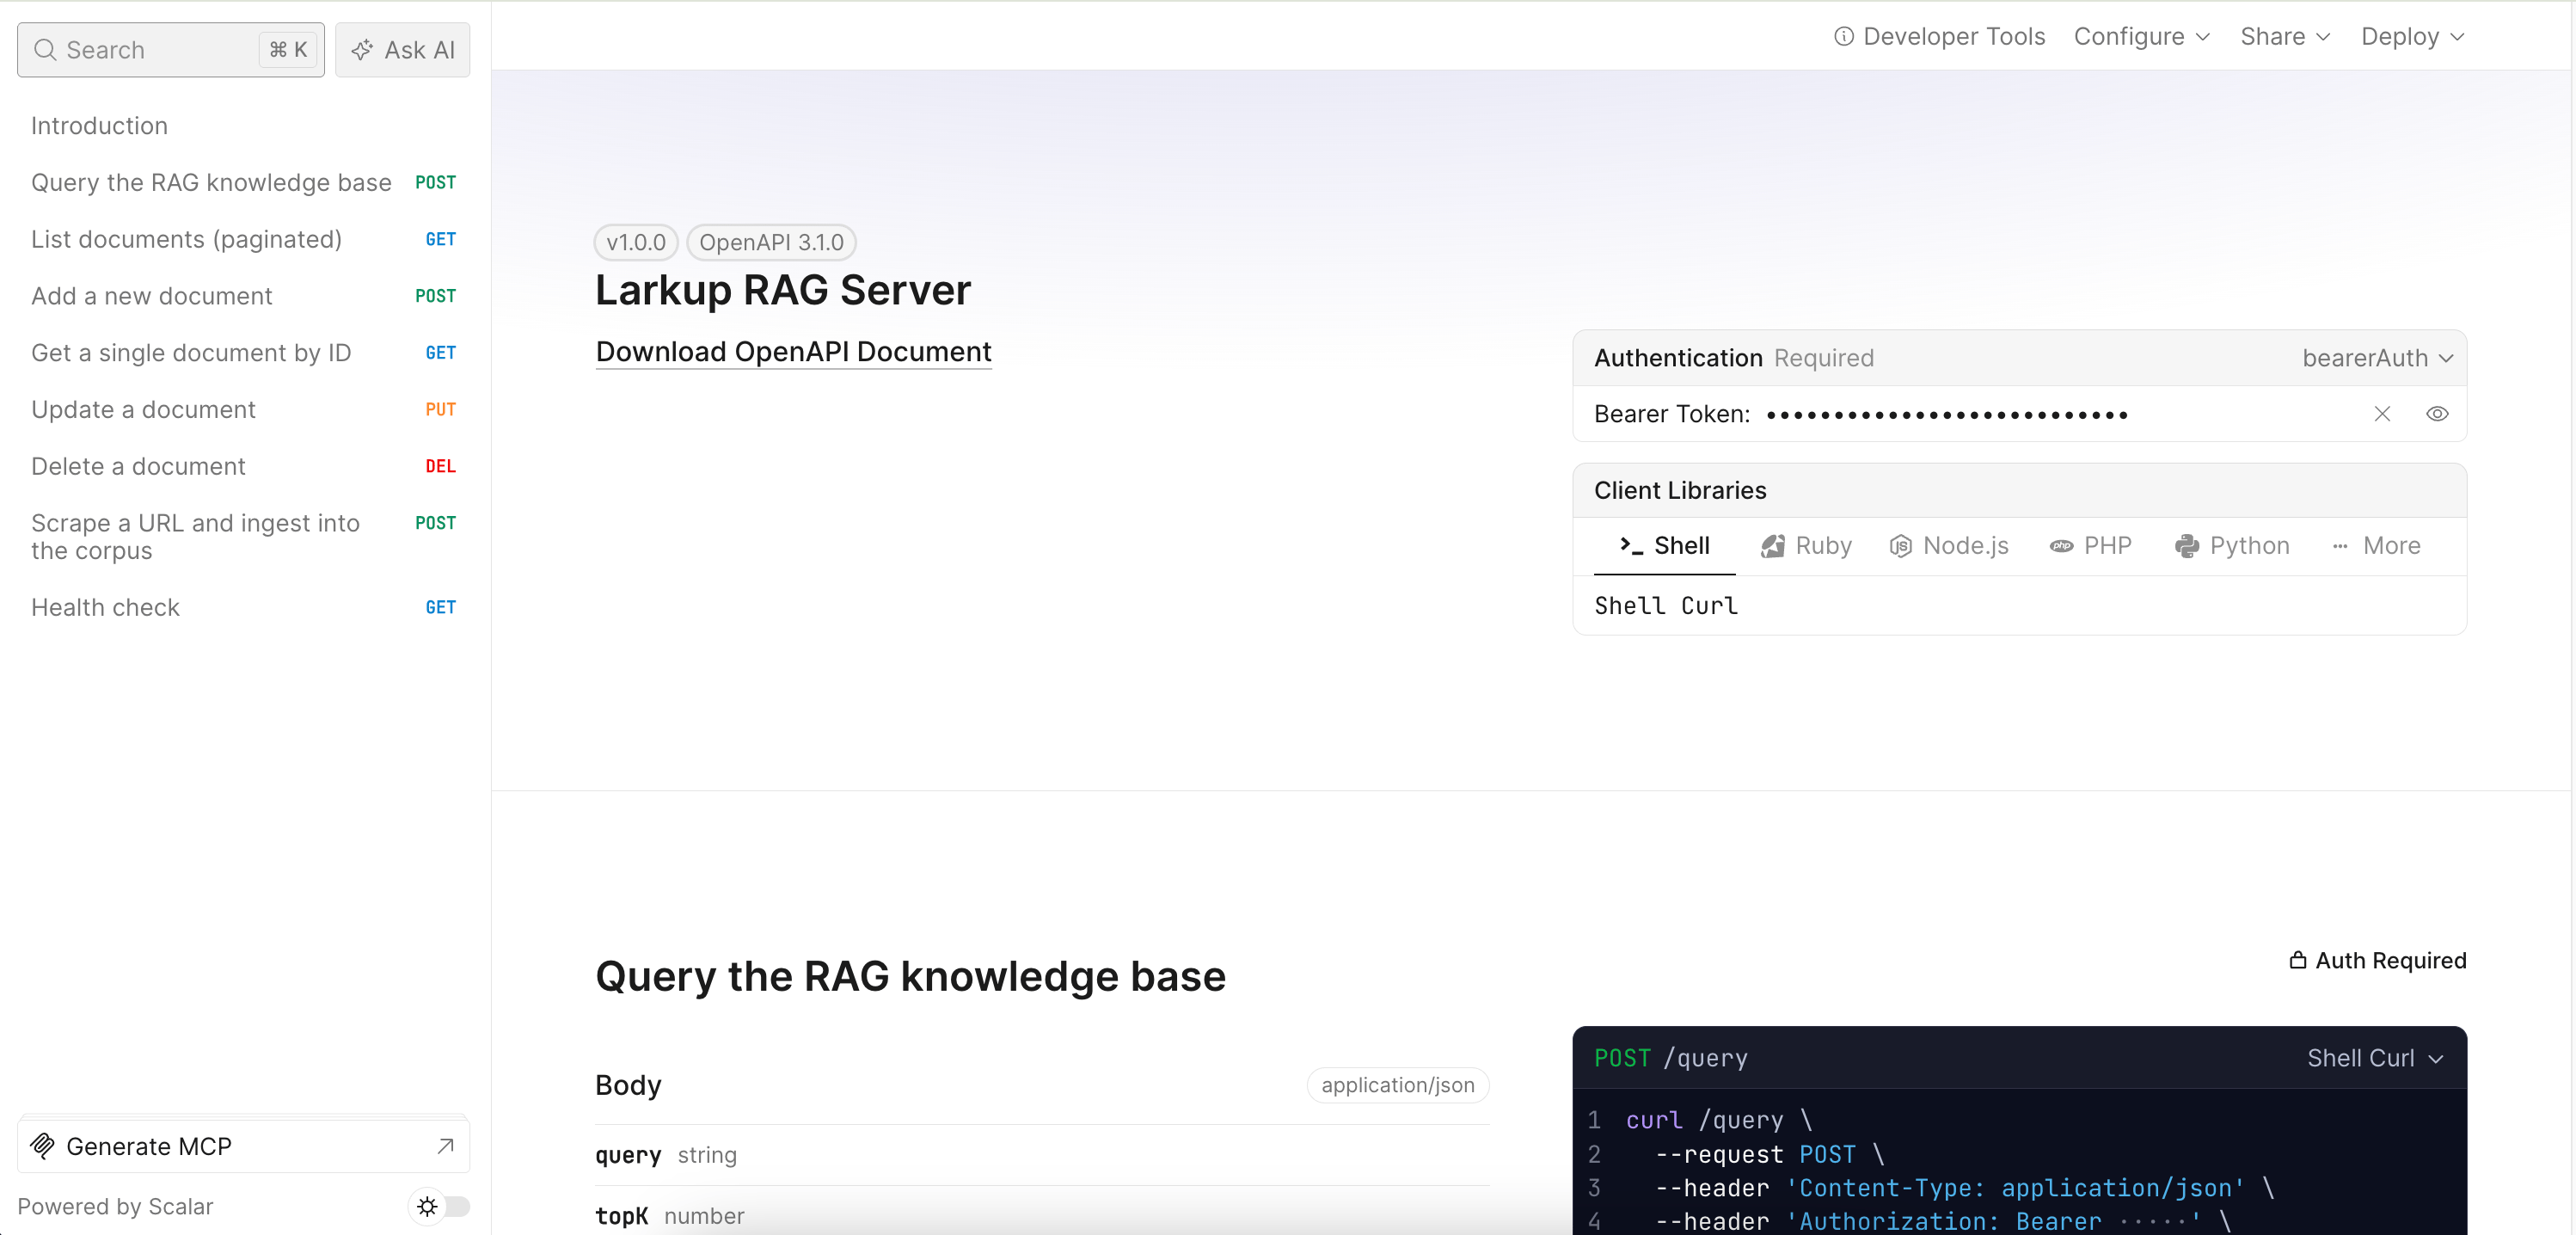Viewport: 2576px width, 1235px height.
Task: Open Query the RAG knowledge base endpoint
Action: click(243, 182)
